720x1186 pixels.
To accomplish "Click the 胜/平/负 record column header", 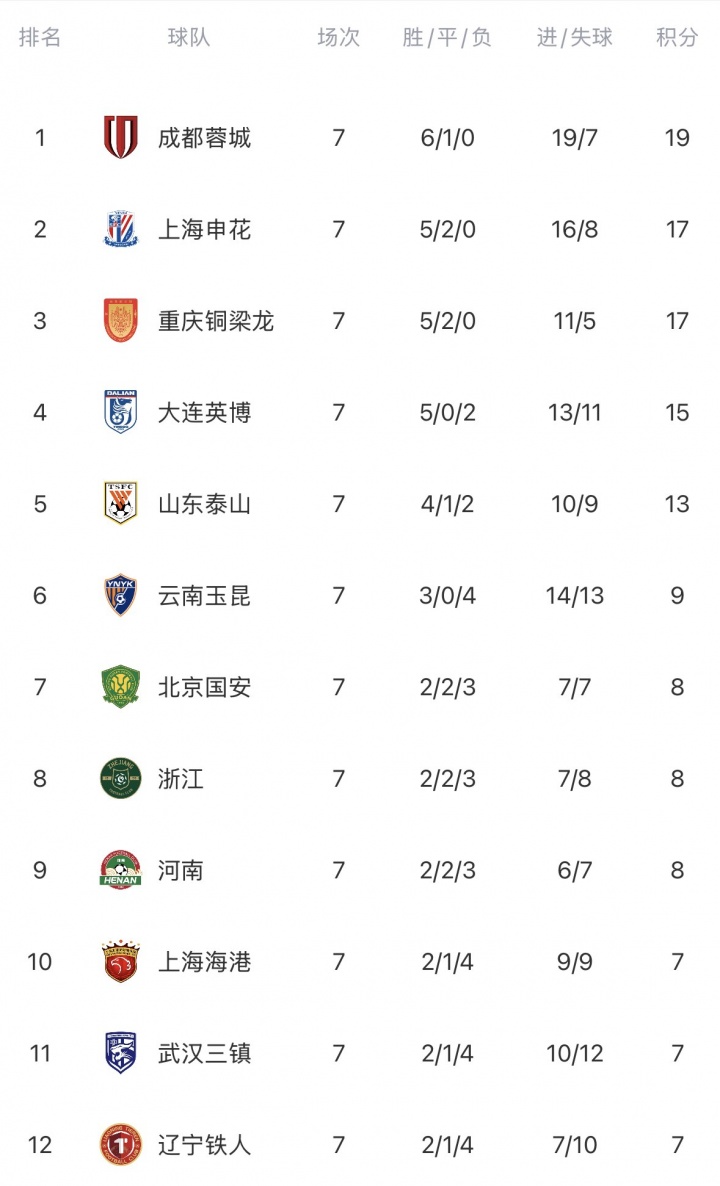I will click(447, 38).
